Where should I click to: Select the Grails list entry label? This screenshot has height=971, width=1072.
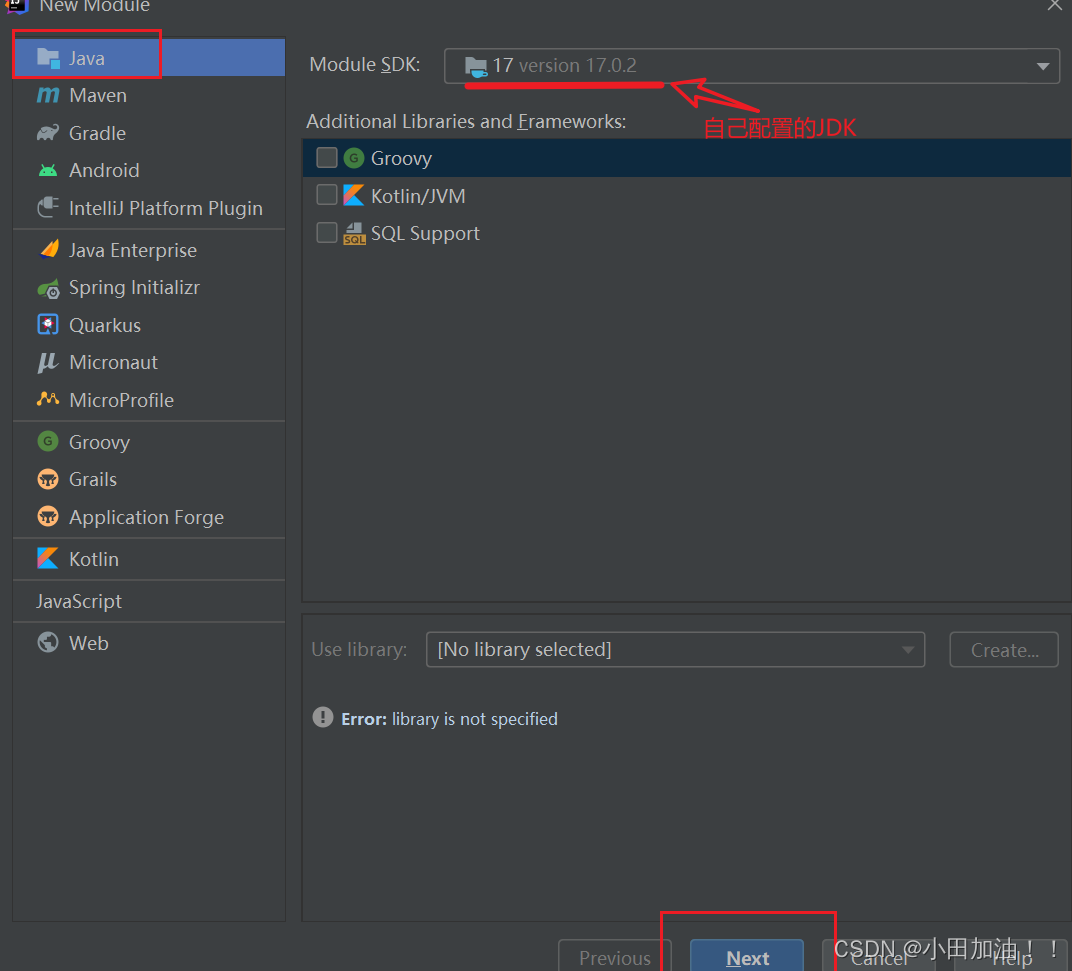pyautogui.click(x=93, y=479)
